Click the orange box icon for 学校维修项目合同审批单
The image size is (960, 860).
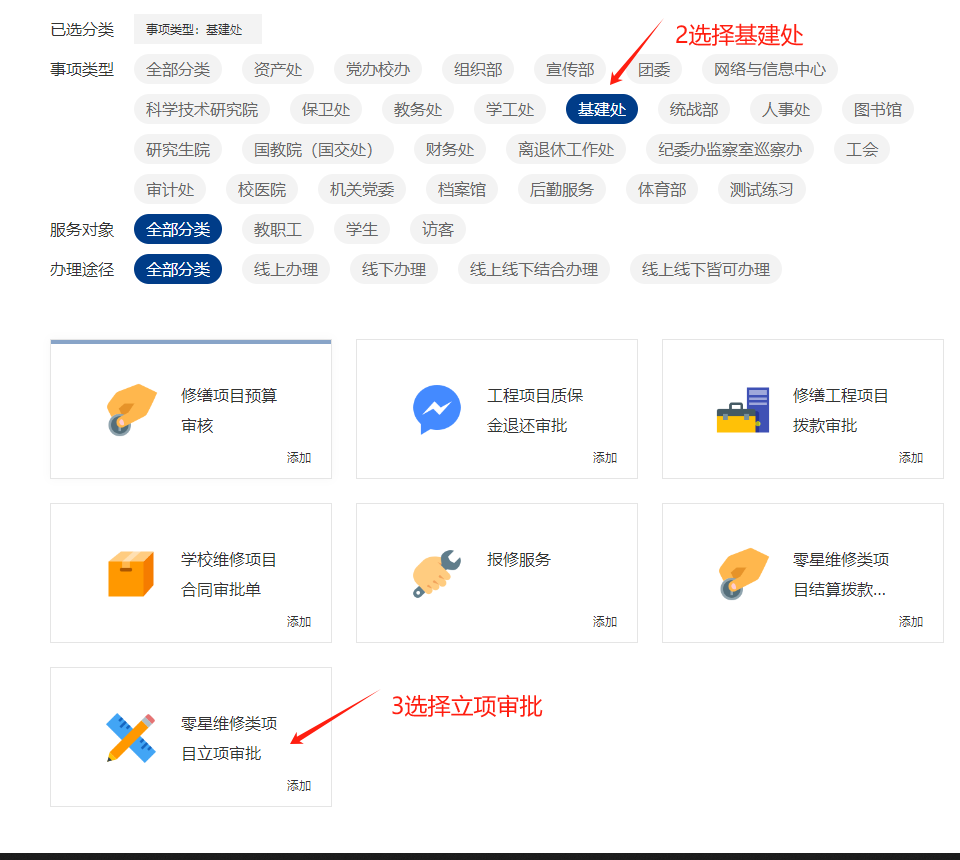(131, 574)
